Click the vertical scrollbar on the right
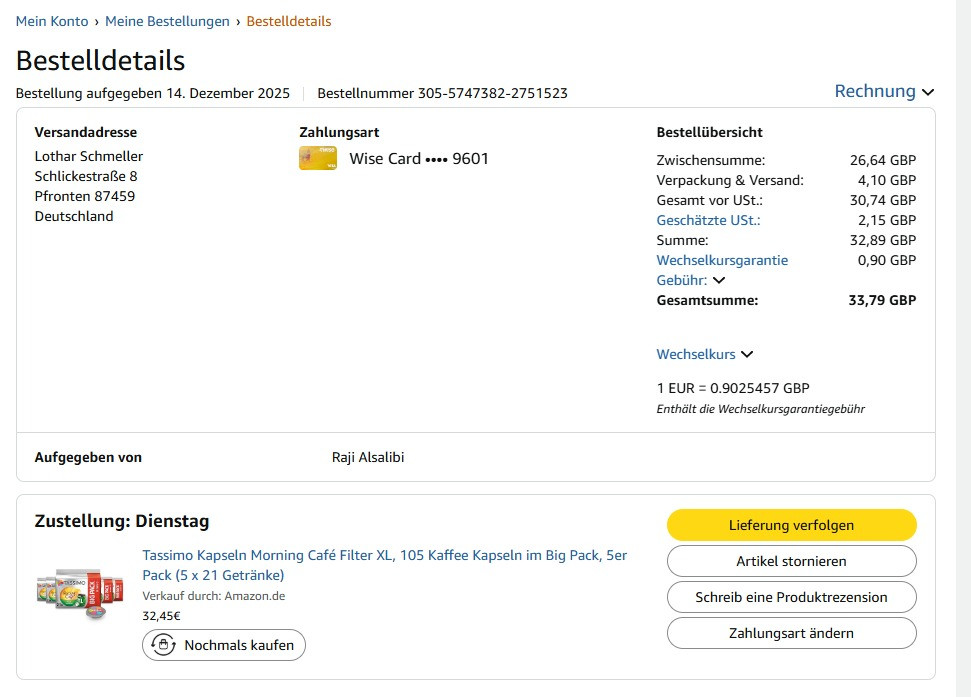The width and height of the screenshot is (971, 697). 963,348
